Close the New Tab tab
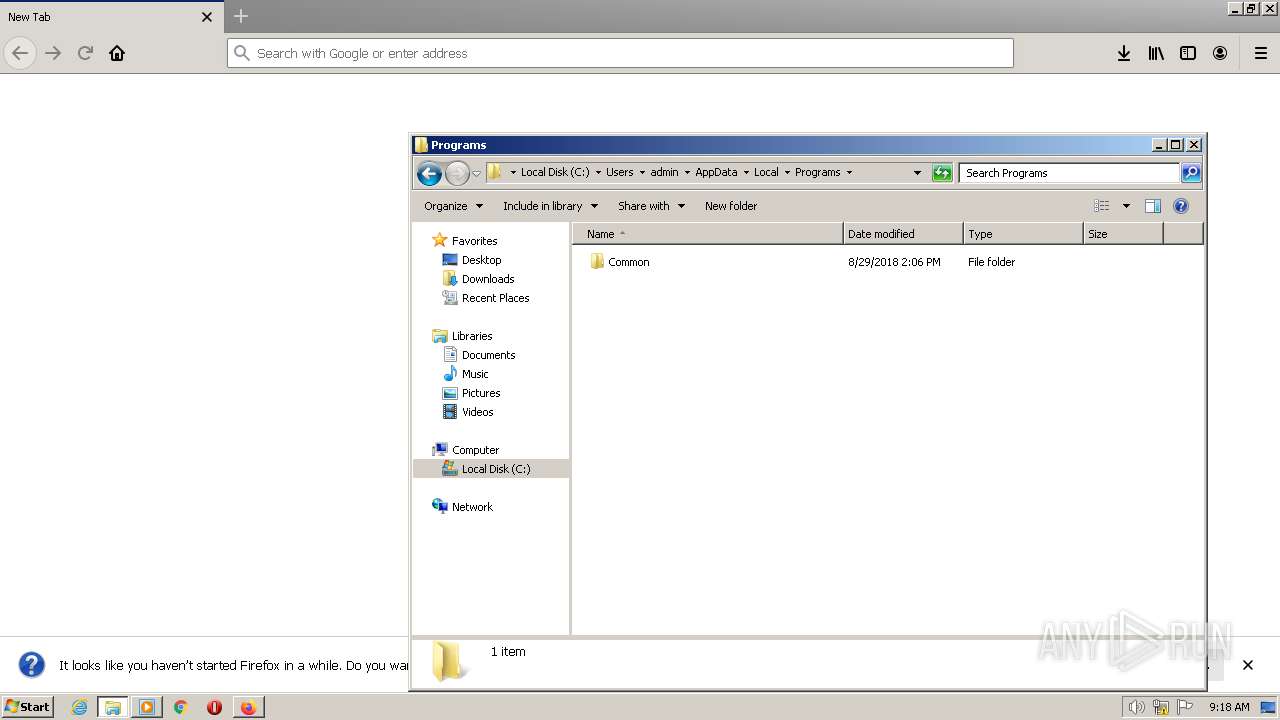 click(207, 17)
